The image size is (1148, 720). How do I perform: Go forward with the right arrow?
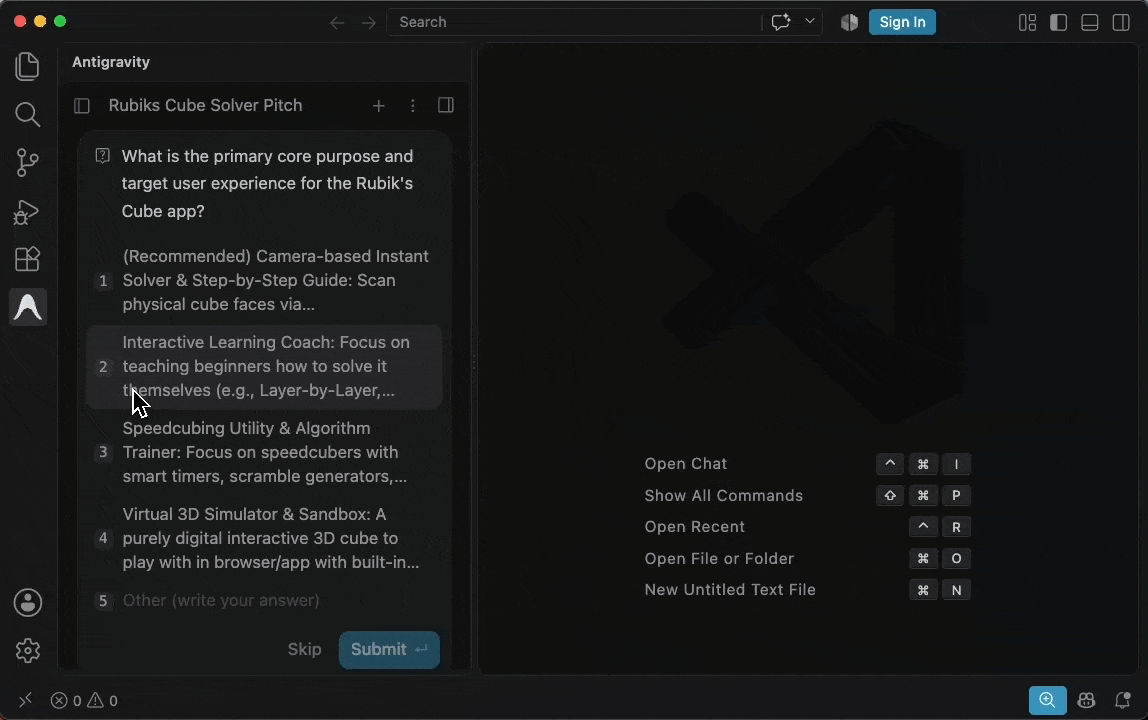click(x=368, y=23)
